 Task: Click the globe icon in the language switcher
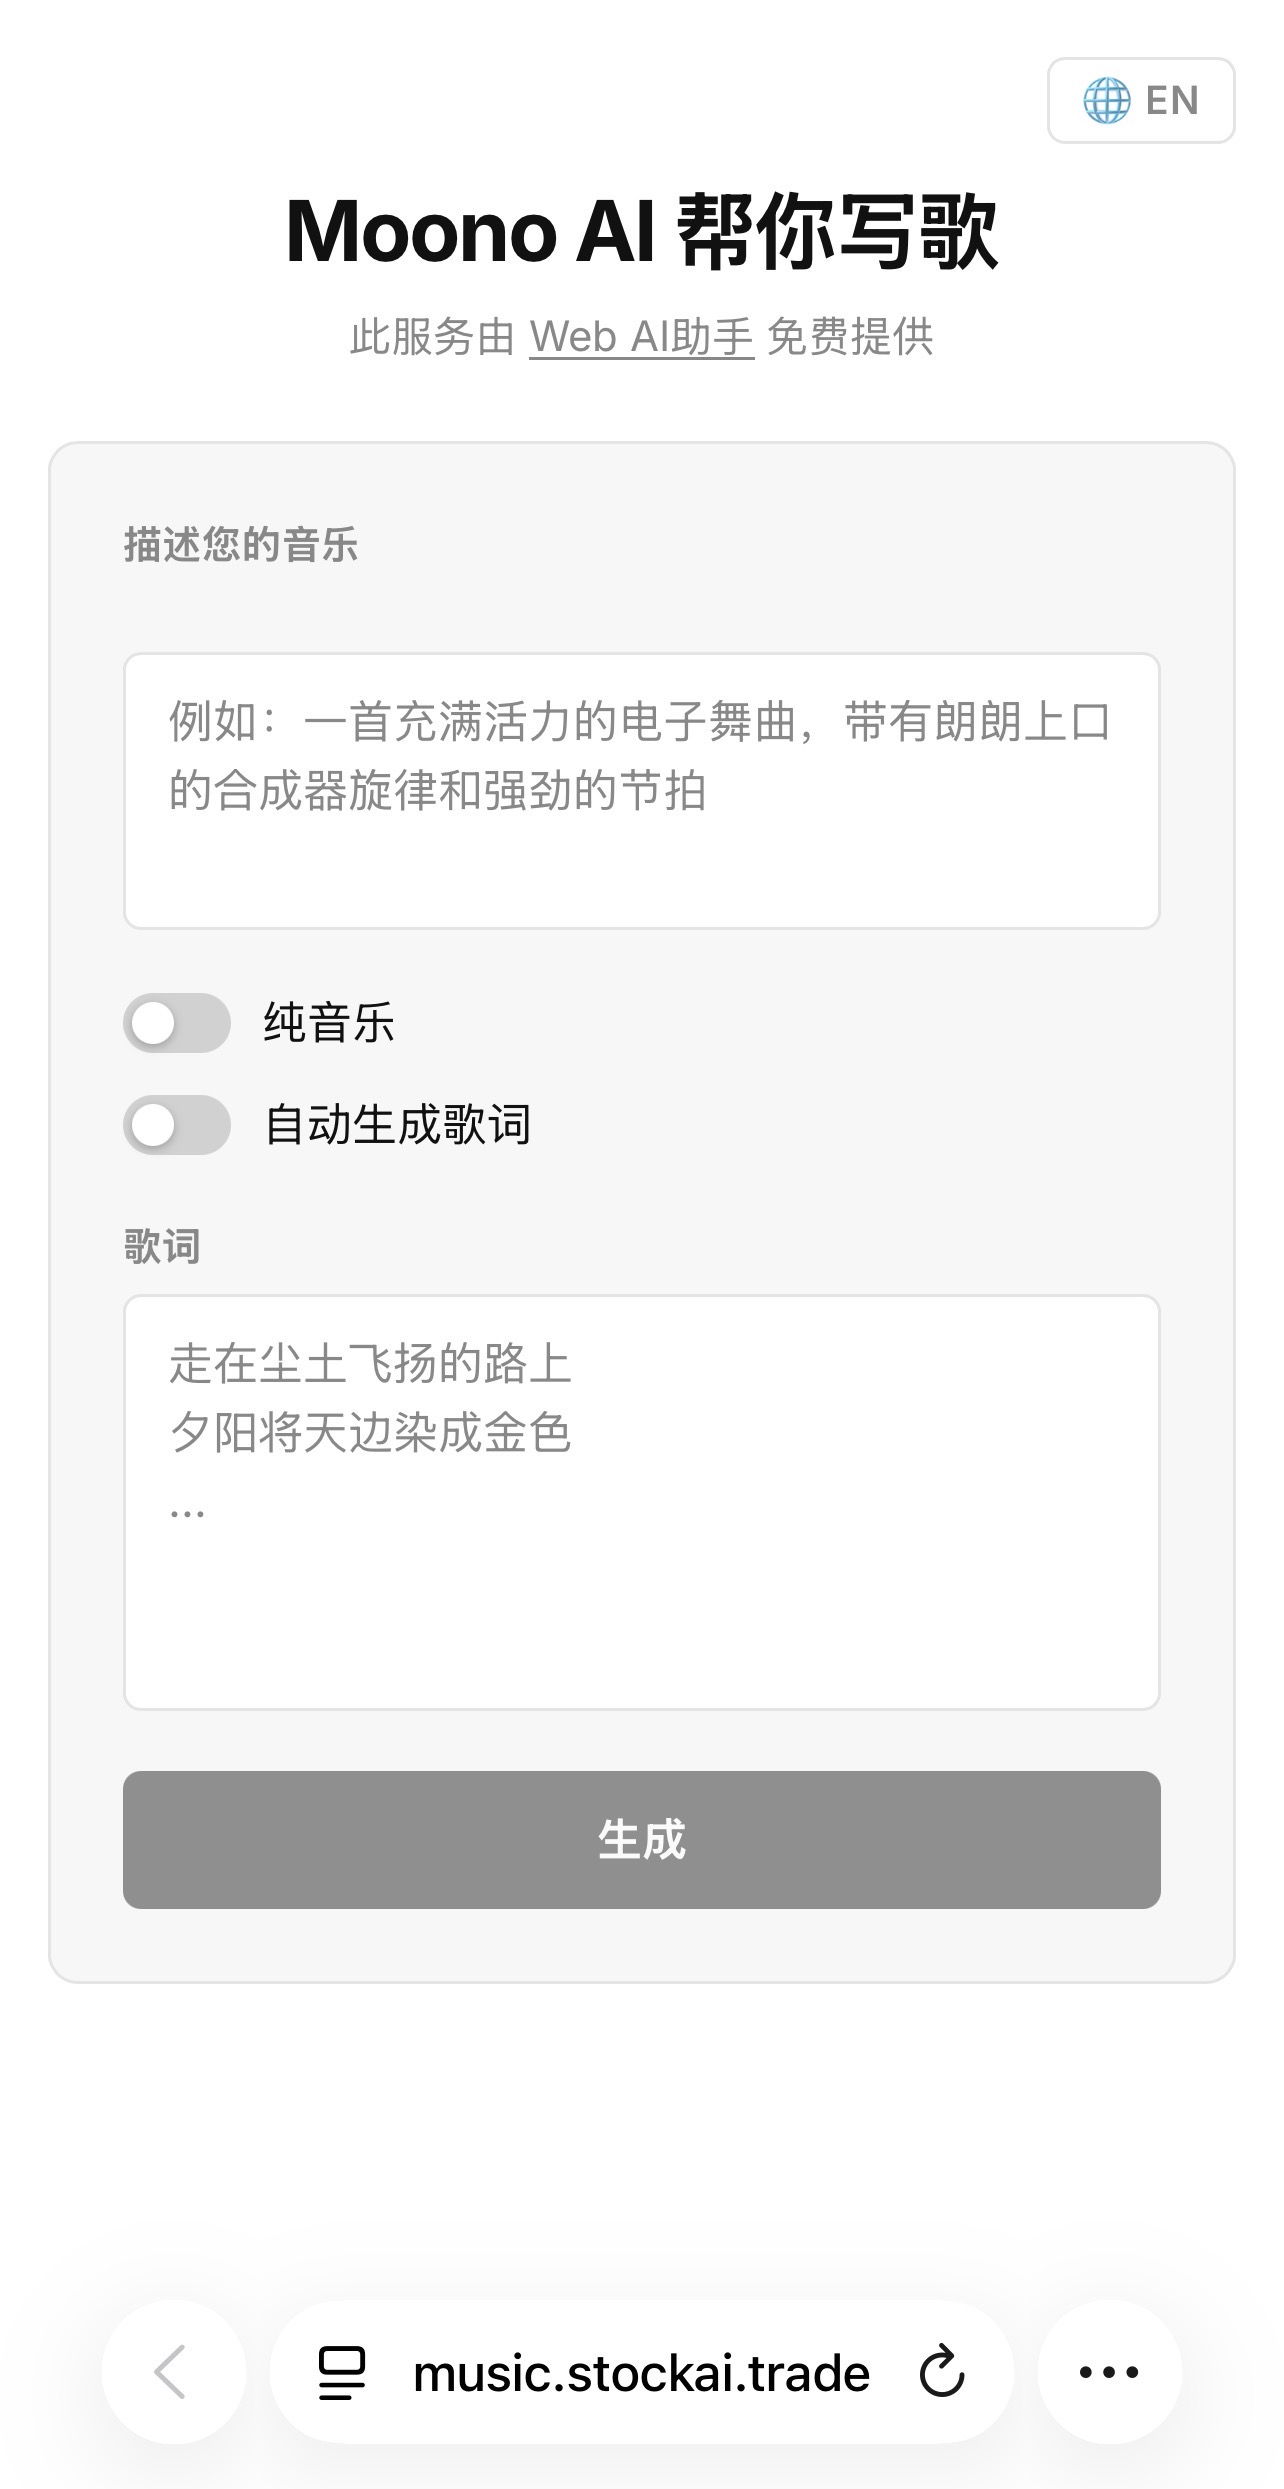(1106, 101)
